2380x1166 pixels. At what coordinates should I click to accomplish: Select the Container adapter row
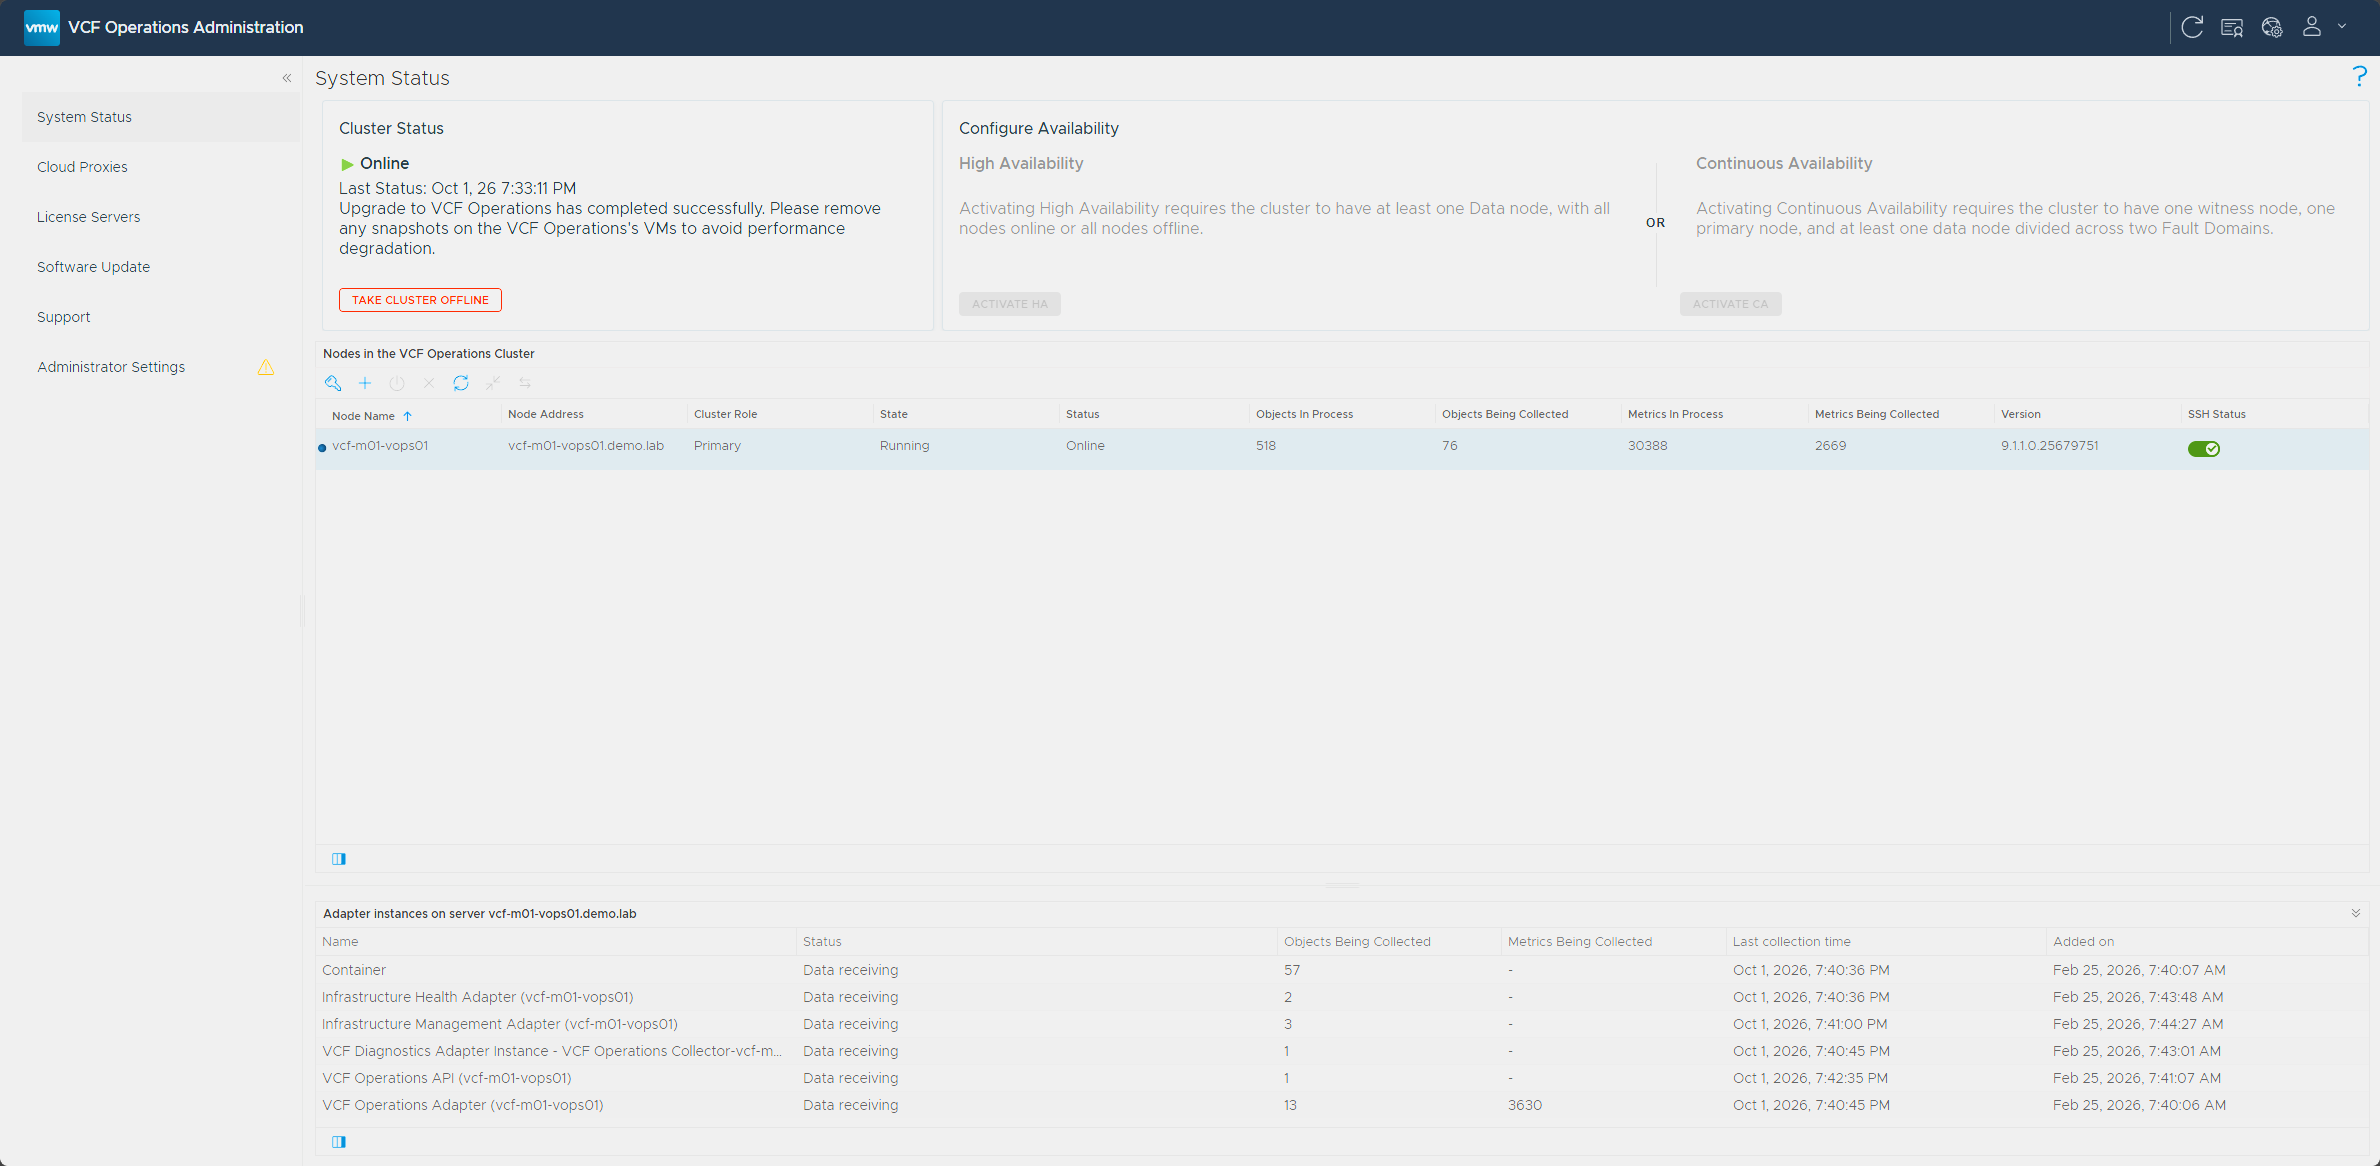(1342, 970)
